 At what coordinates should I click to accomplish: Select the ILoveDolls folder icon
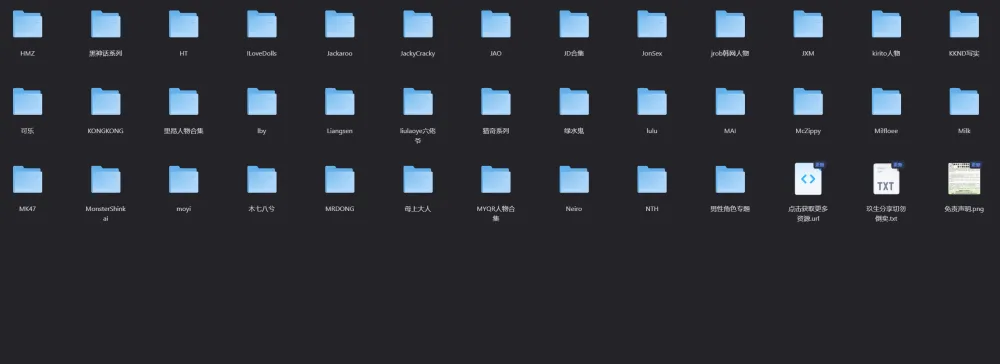coord(261,24)
